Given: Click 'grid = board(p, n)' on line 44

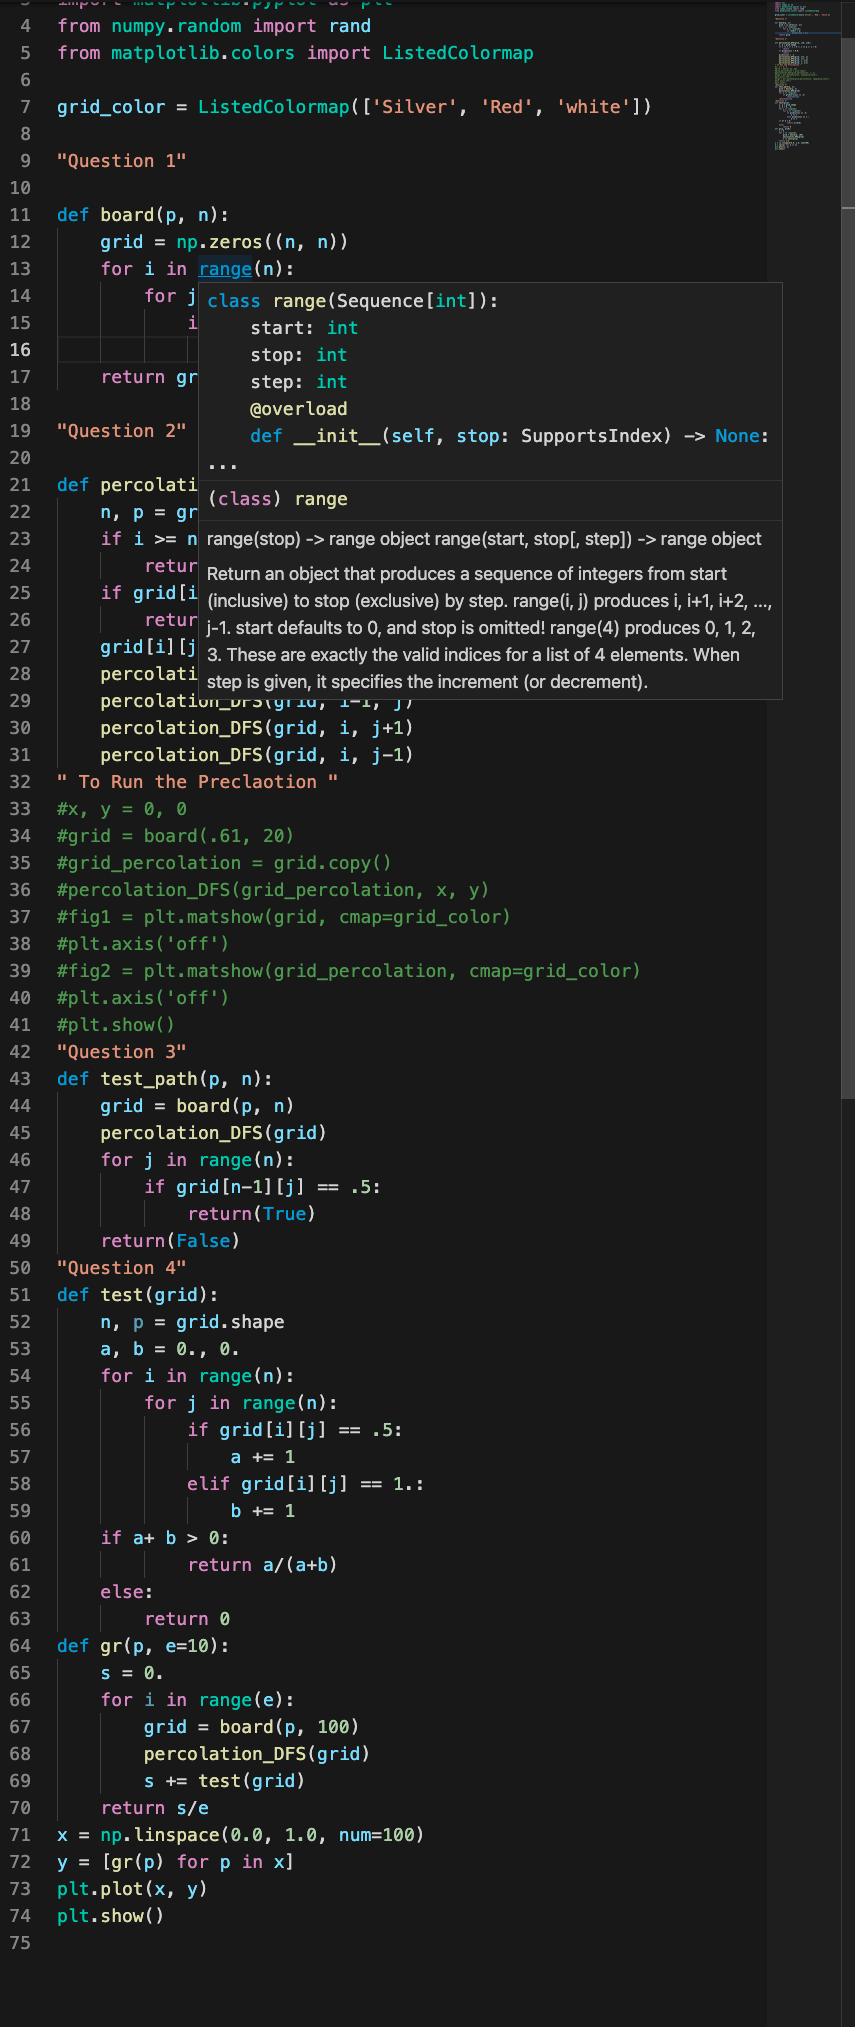Looking at the screenshot, I should (x=197, y=1106).
